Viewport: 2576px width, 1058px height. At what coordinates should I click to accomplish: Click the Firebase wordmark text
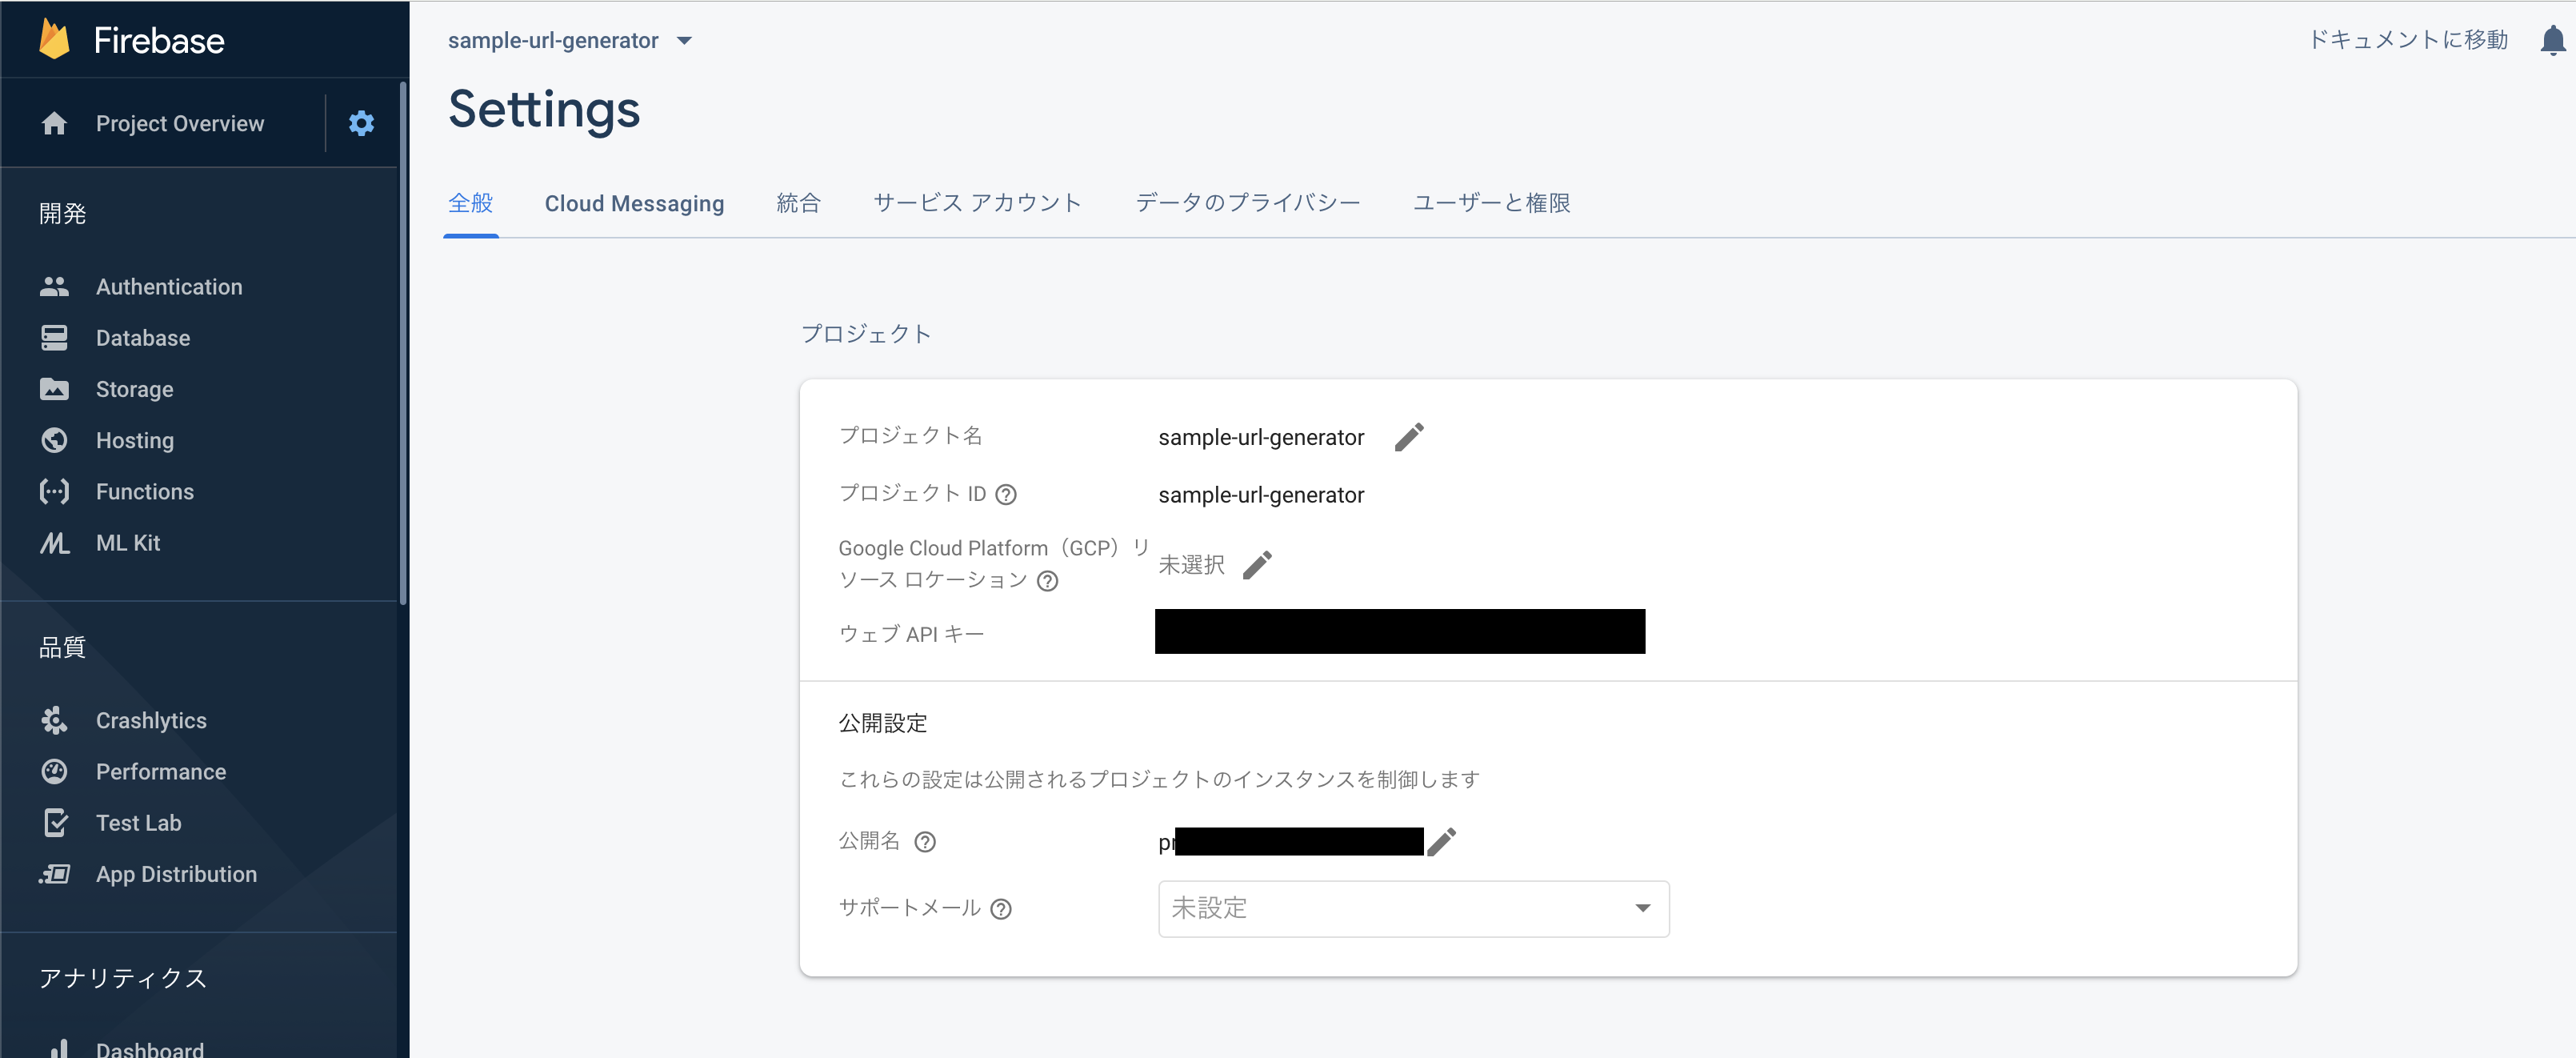(159, 40)
